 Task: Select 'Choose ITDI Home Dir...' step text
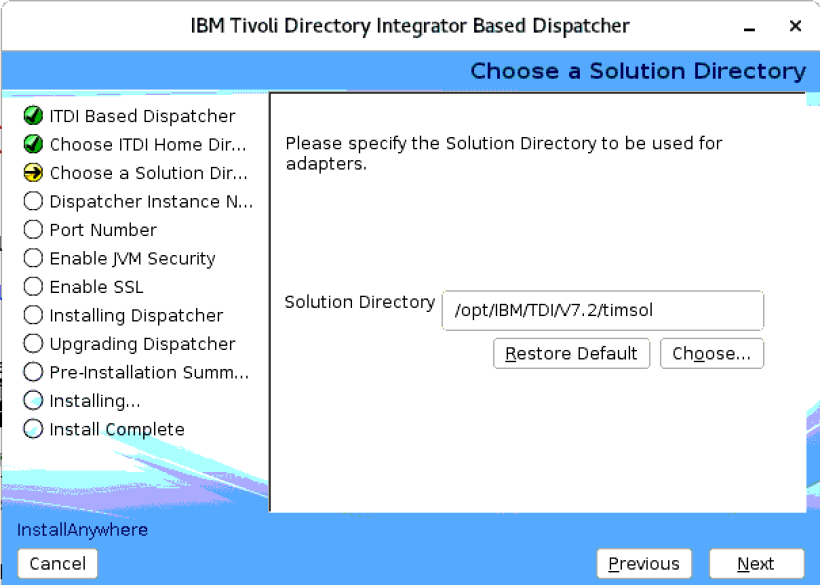coord(148,144)
